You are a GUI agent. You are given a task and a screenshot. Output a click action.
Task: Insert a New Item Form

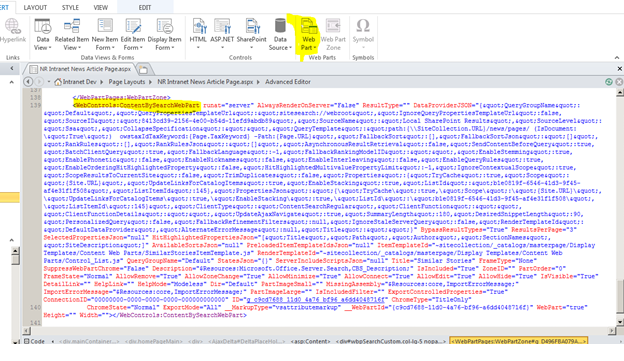click(105, 35)
